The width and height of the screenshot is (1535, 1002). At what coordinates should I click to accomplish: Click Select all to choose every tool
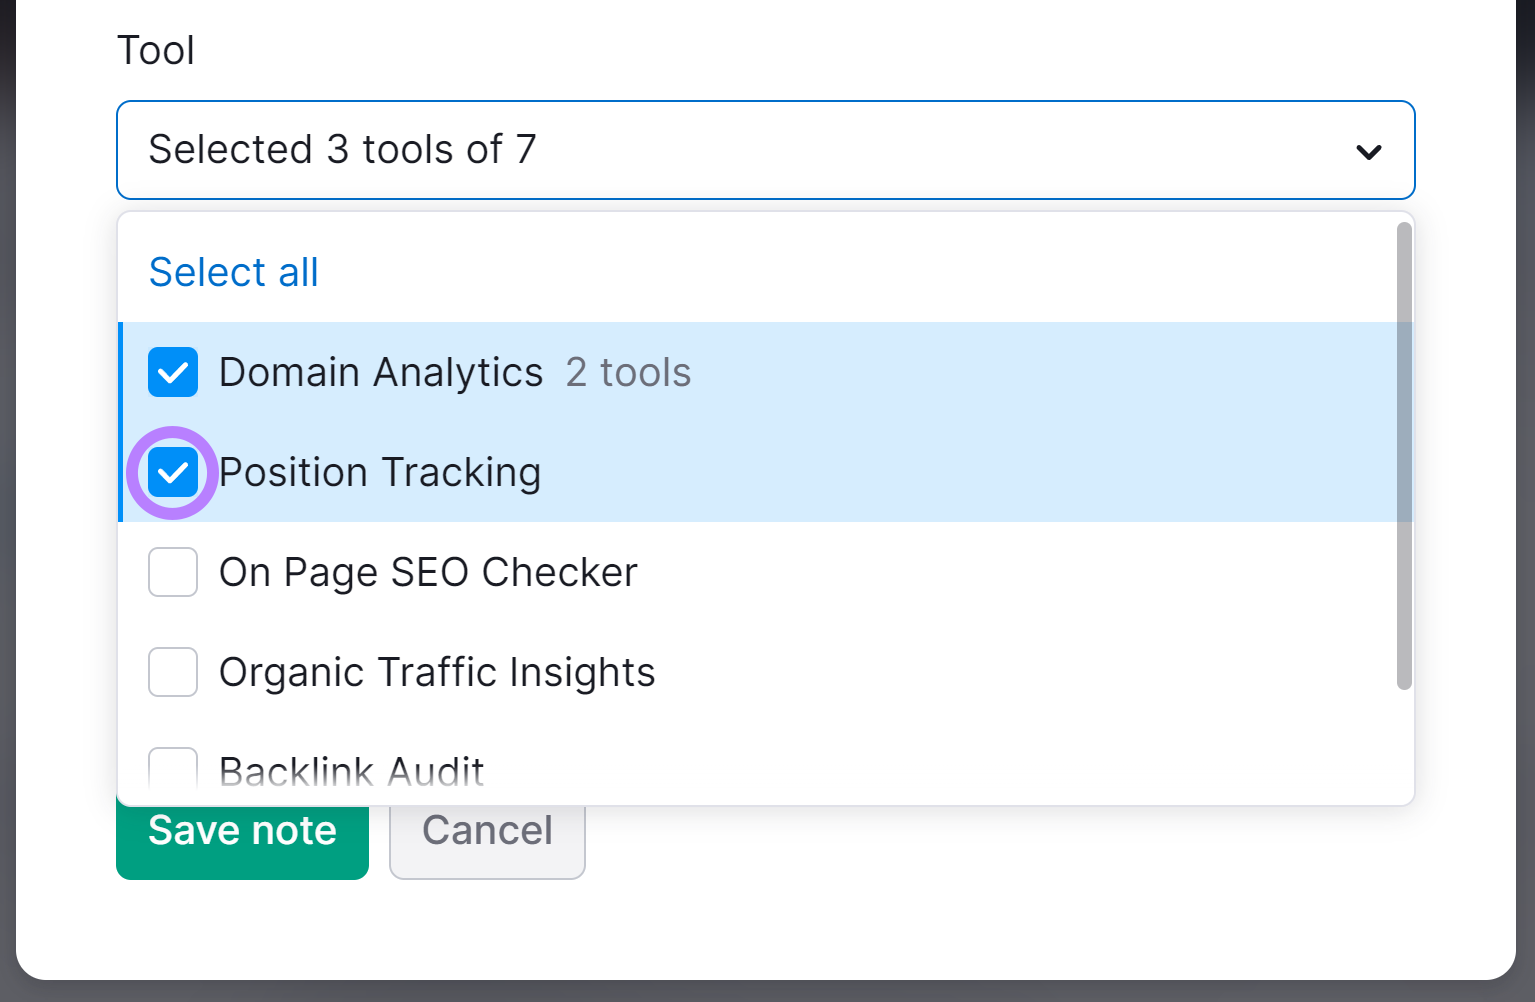tap(233, 271)
